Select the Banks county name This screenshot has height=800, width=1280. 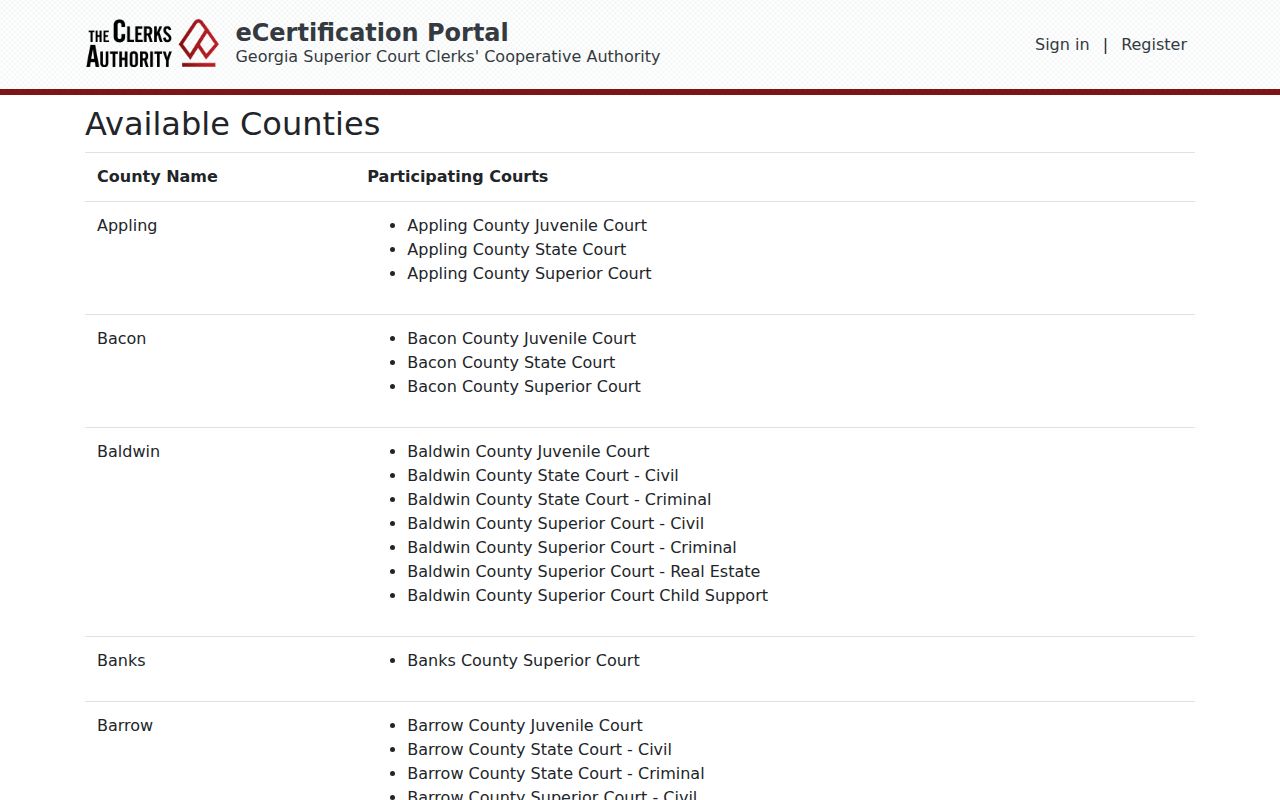(x=121, y=660)
